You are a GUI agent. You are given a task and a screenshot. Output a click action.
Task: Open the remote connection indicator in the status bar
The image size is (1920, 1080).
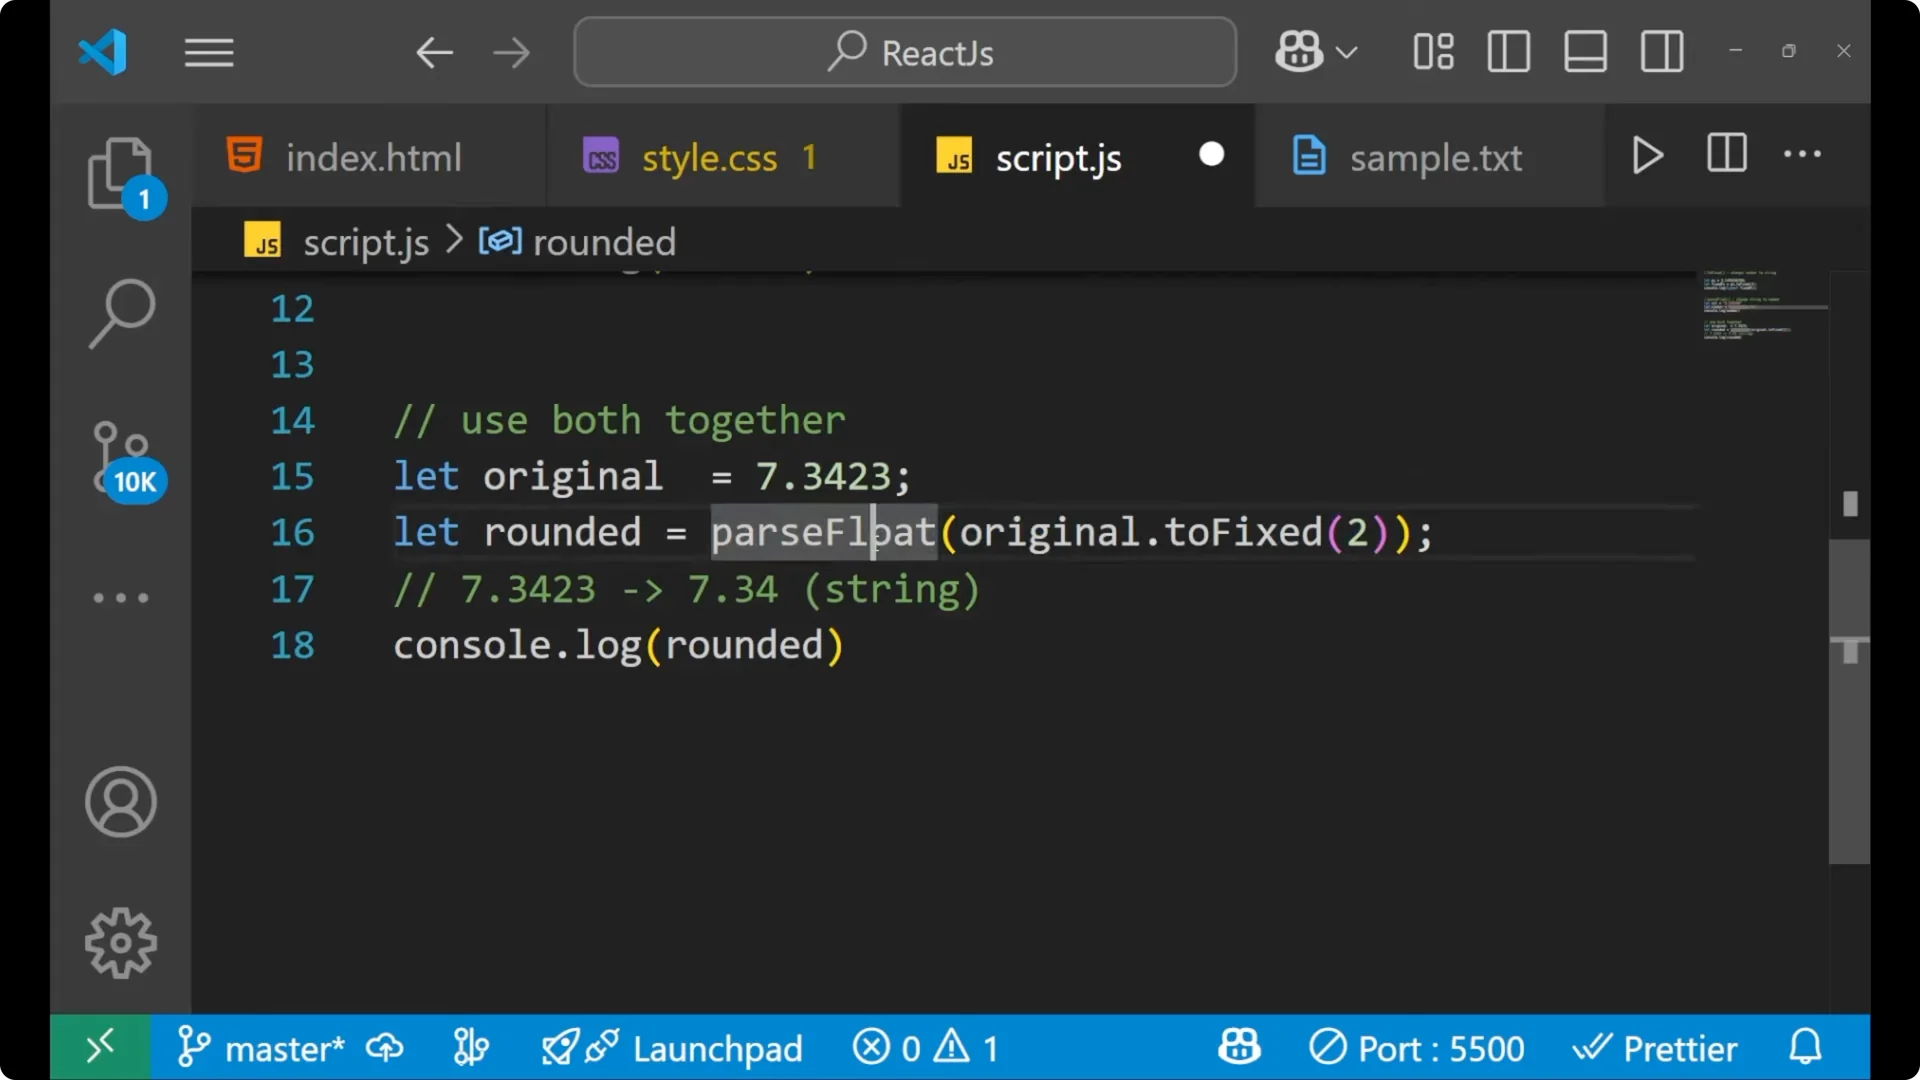point(99,1047)
